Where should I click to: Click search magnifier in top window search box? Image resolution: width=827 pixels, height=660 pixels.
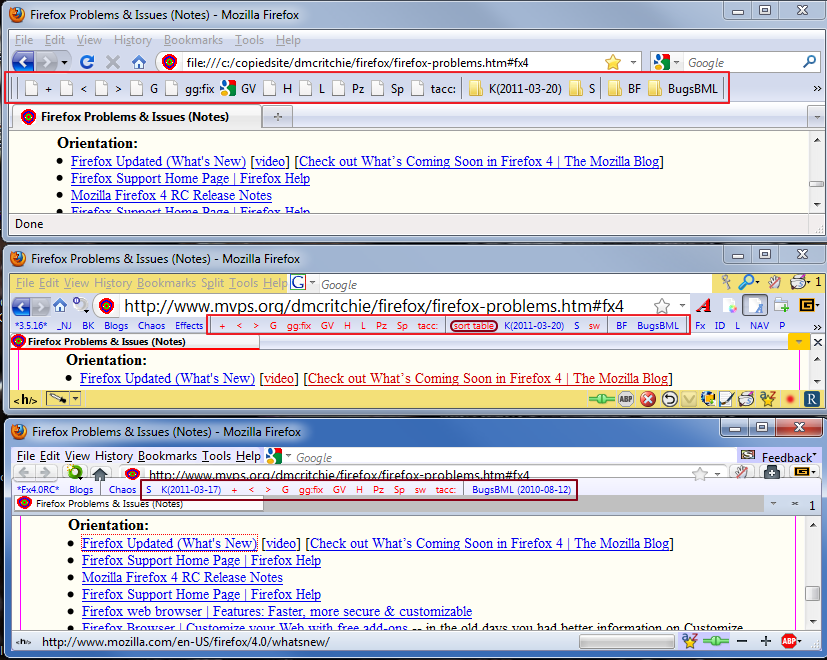(809, 62)
